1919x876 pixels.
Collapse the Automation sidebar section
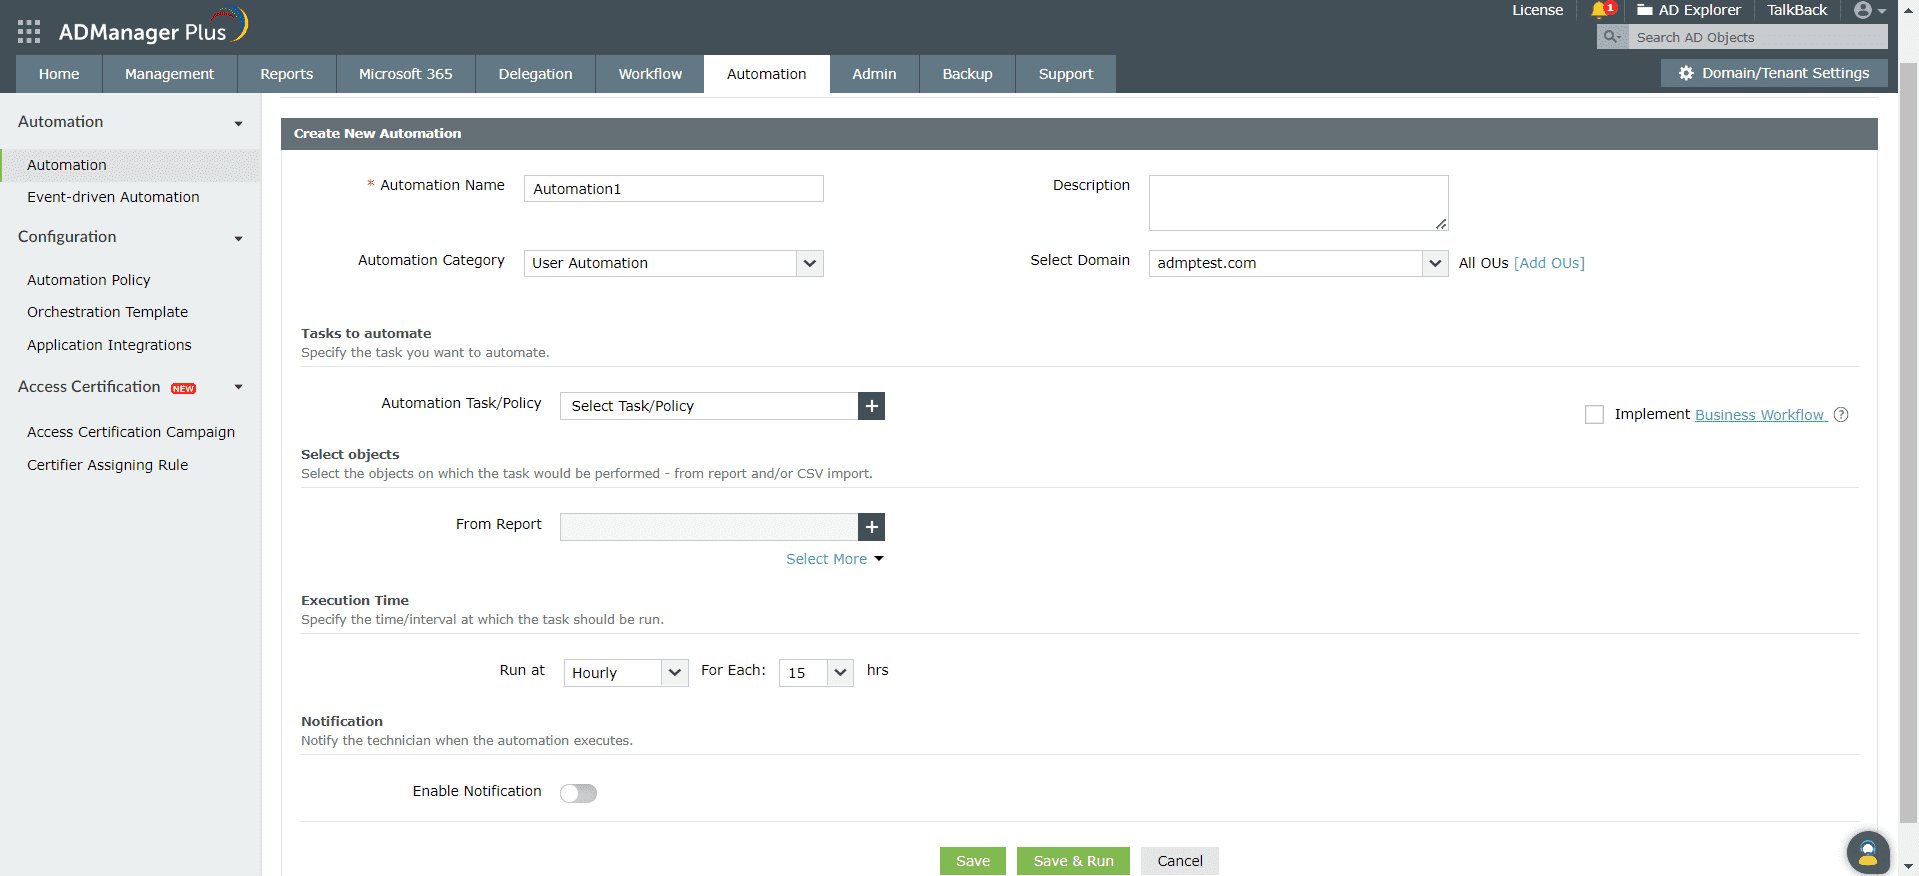pos(238,123)
